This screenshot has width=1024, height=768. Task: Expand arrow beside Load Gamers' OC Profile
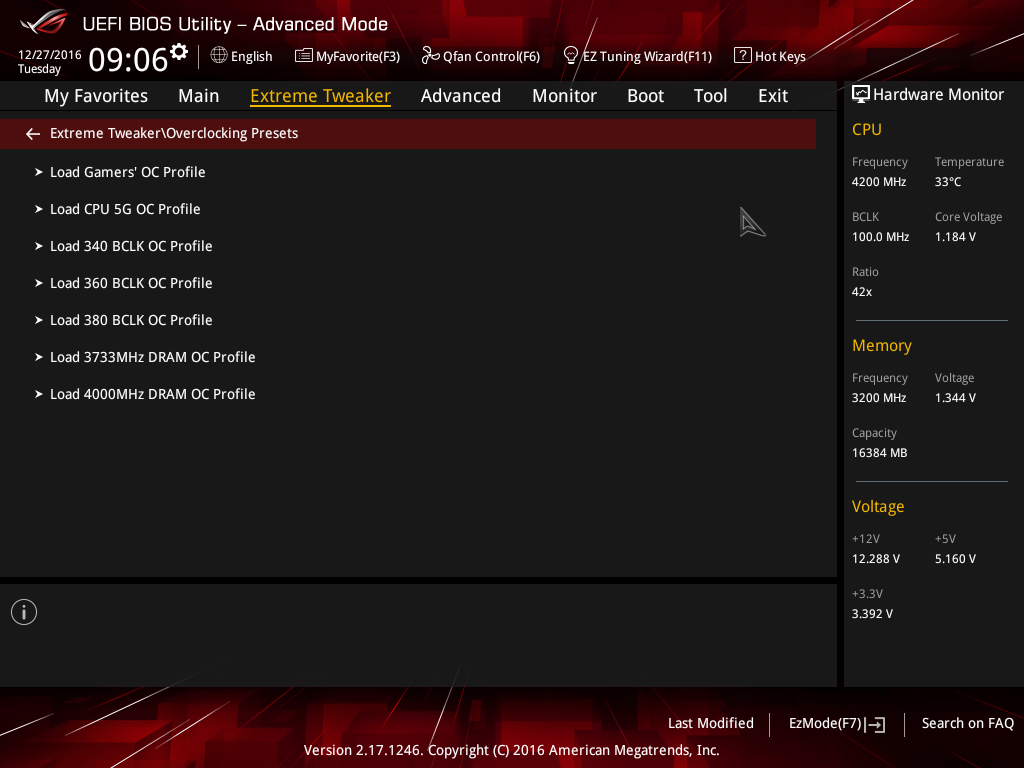point(39,172)
